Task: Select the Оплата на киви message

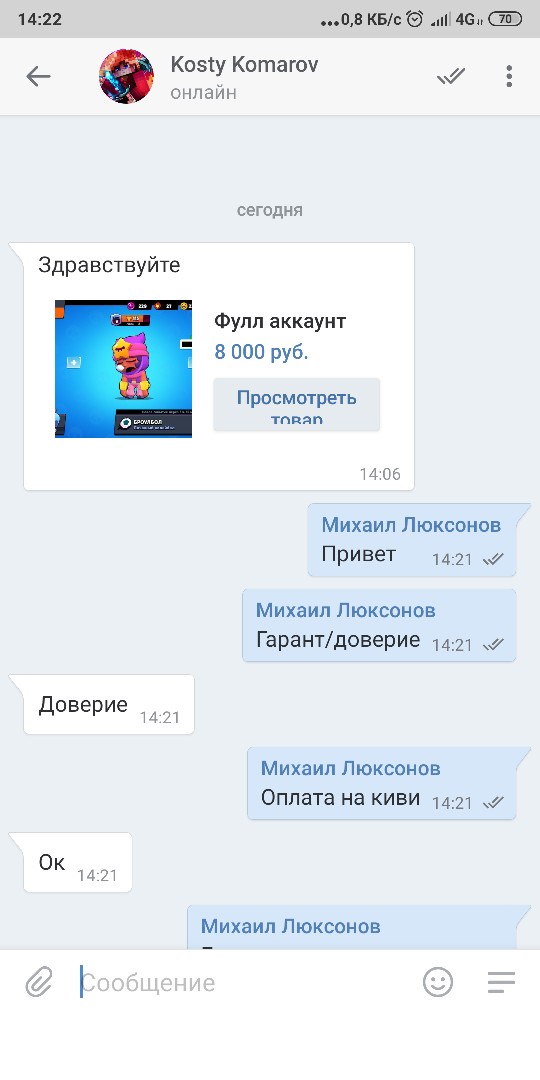Action: tap(382, 783)
